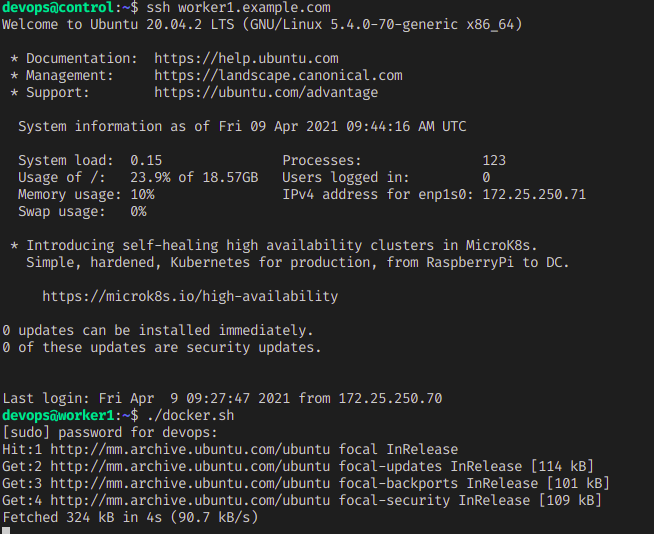The height and width of the screenshot is (534, 654).
Task: Click the sudo password prompt line
Action: coord(110,433)
